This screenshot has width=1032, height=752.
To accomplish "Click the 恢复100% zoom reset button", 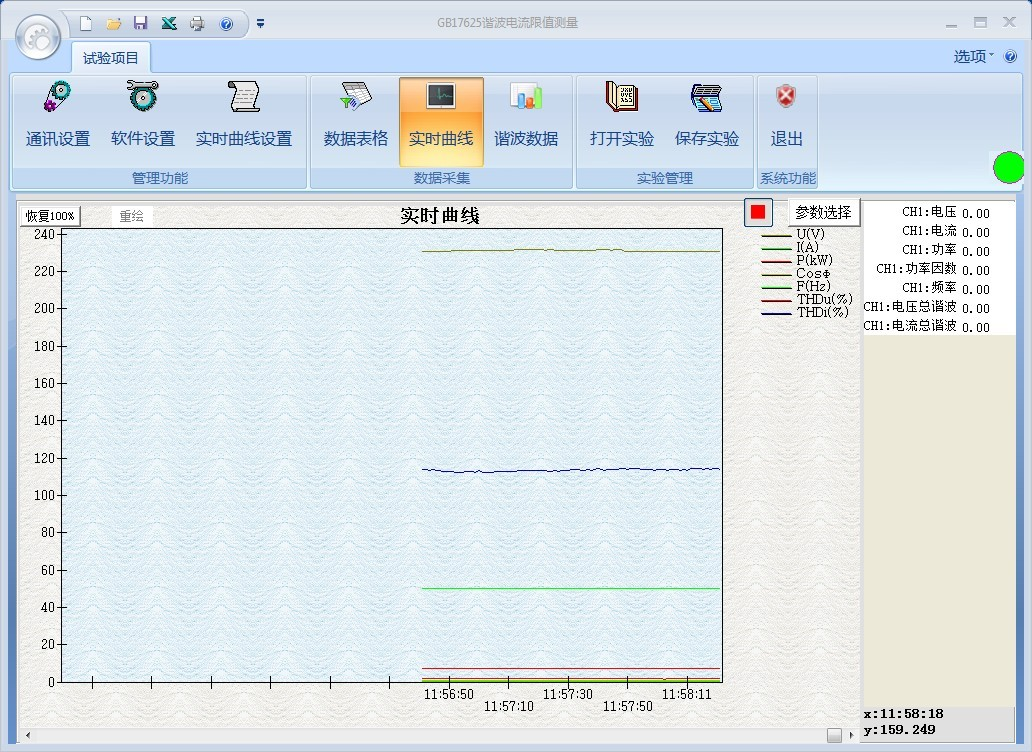I will click(x=50, y=216).
